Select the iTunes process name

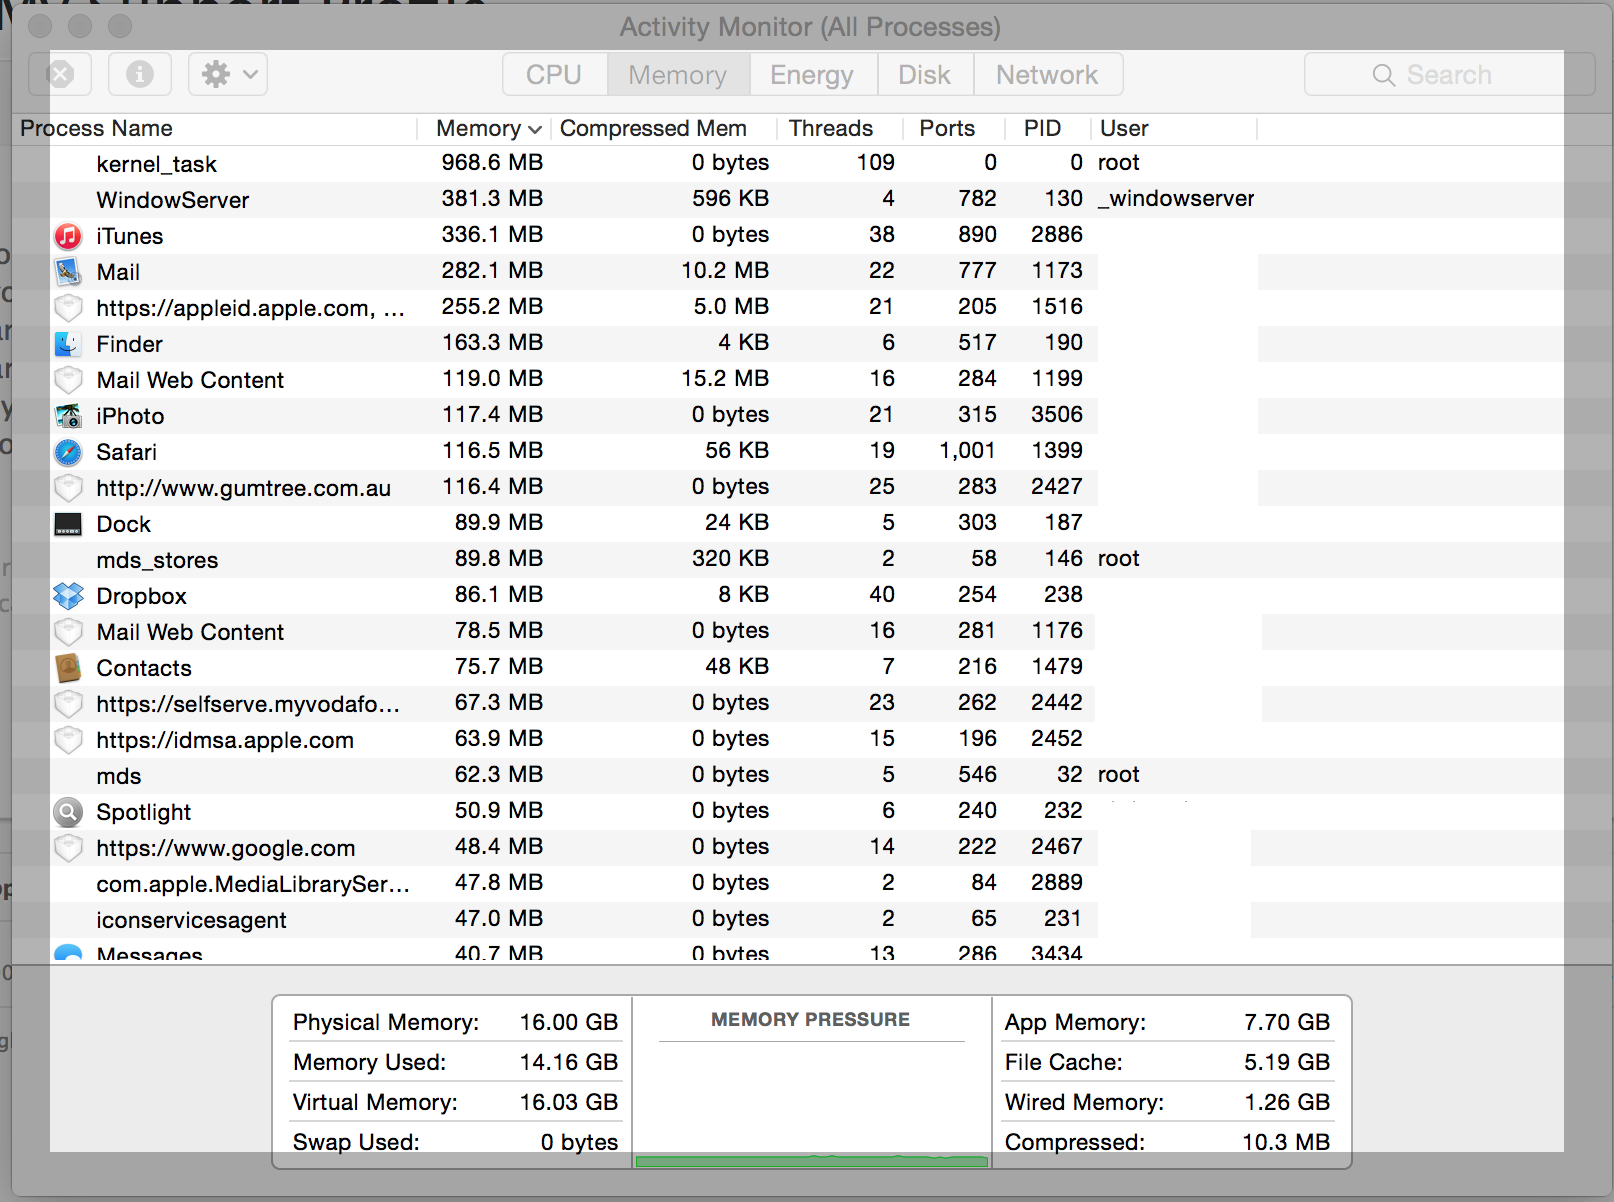pyautogui.click(x=130, y=236)
